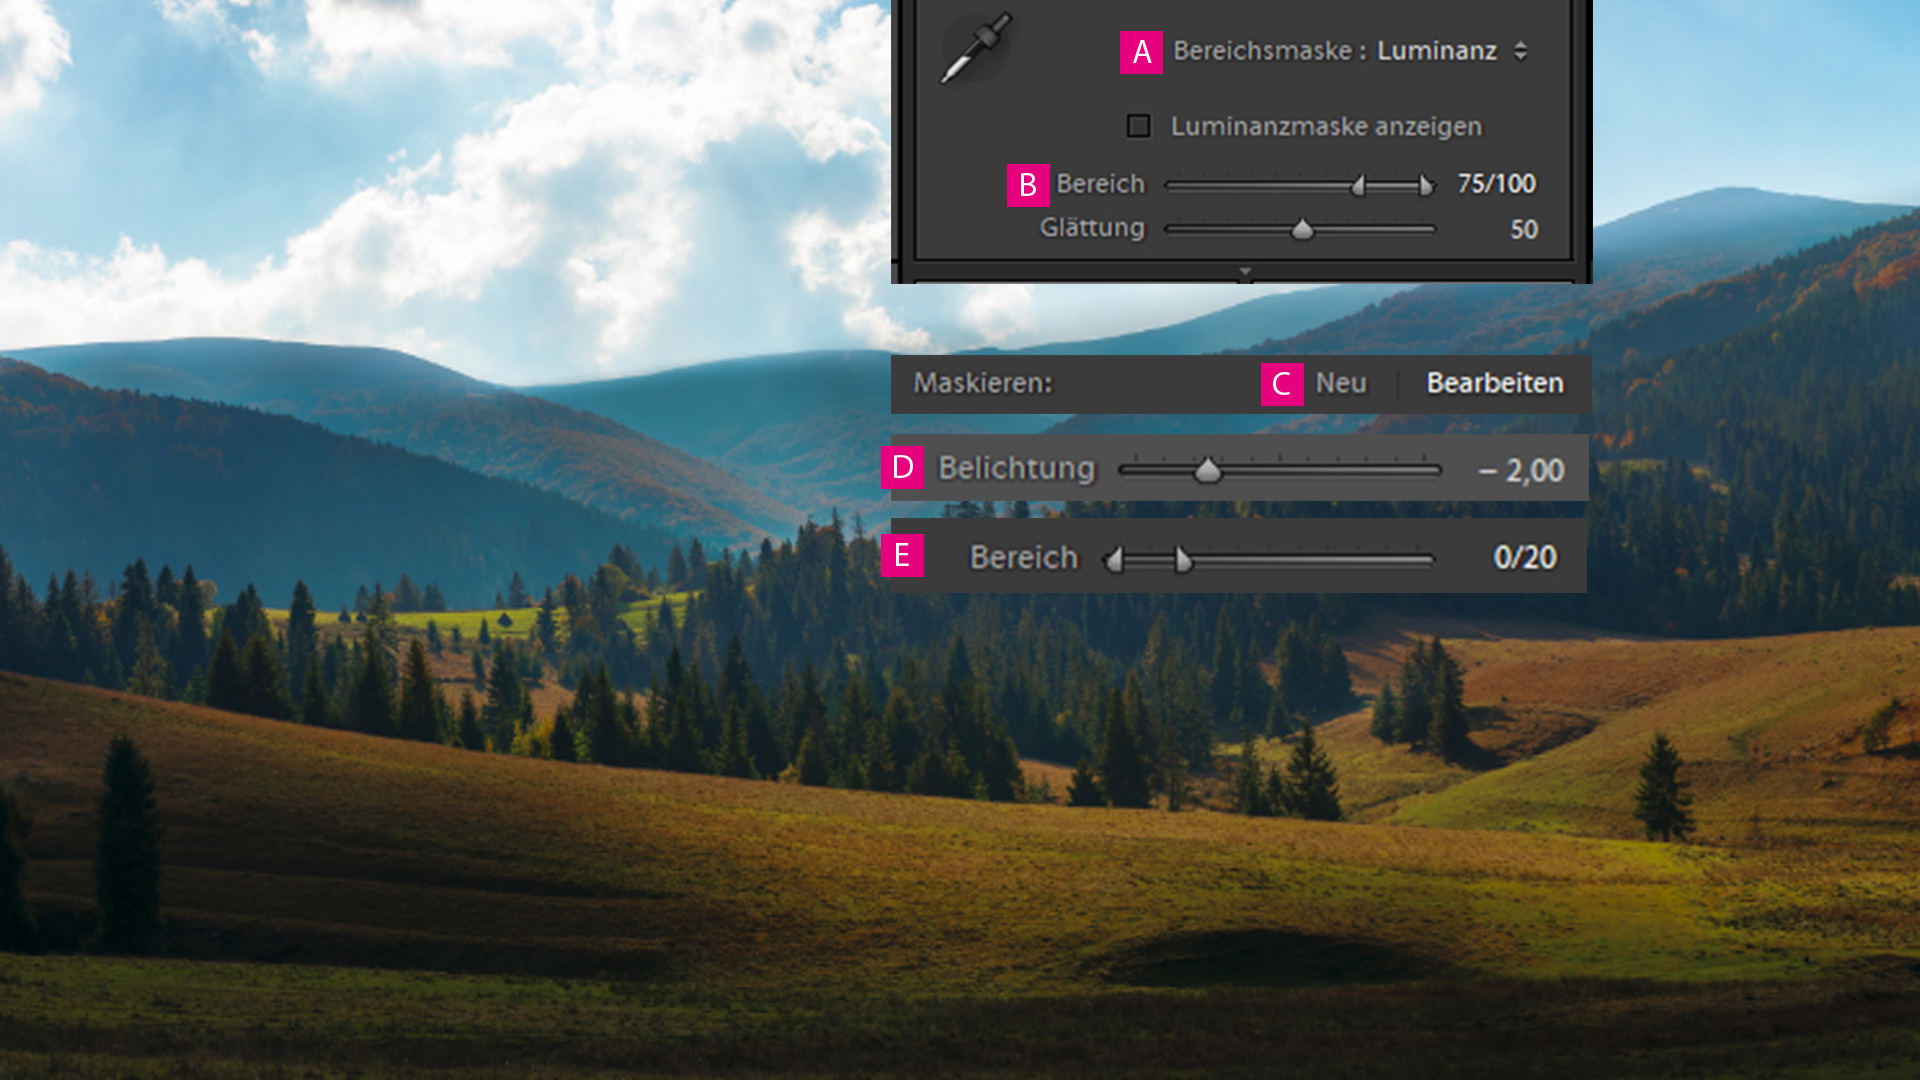Click the Glättung value 50 field
This screenshot has width=1920, height=1080.
[x=1523, y=229]
